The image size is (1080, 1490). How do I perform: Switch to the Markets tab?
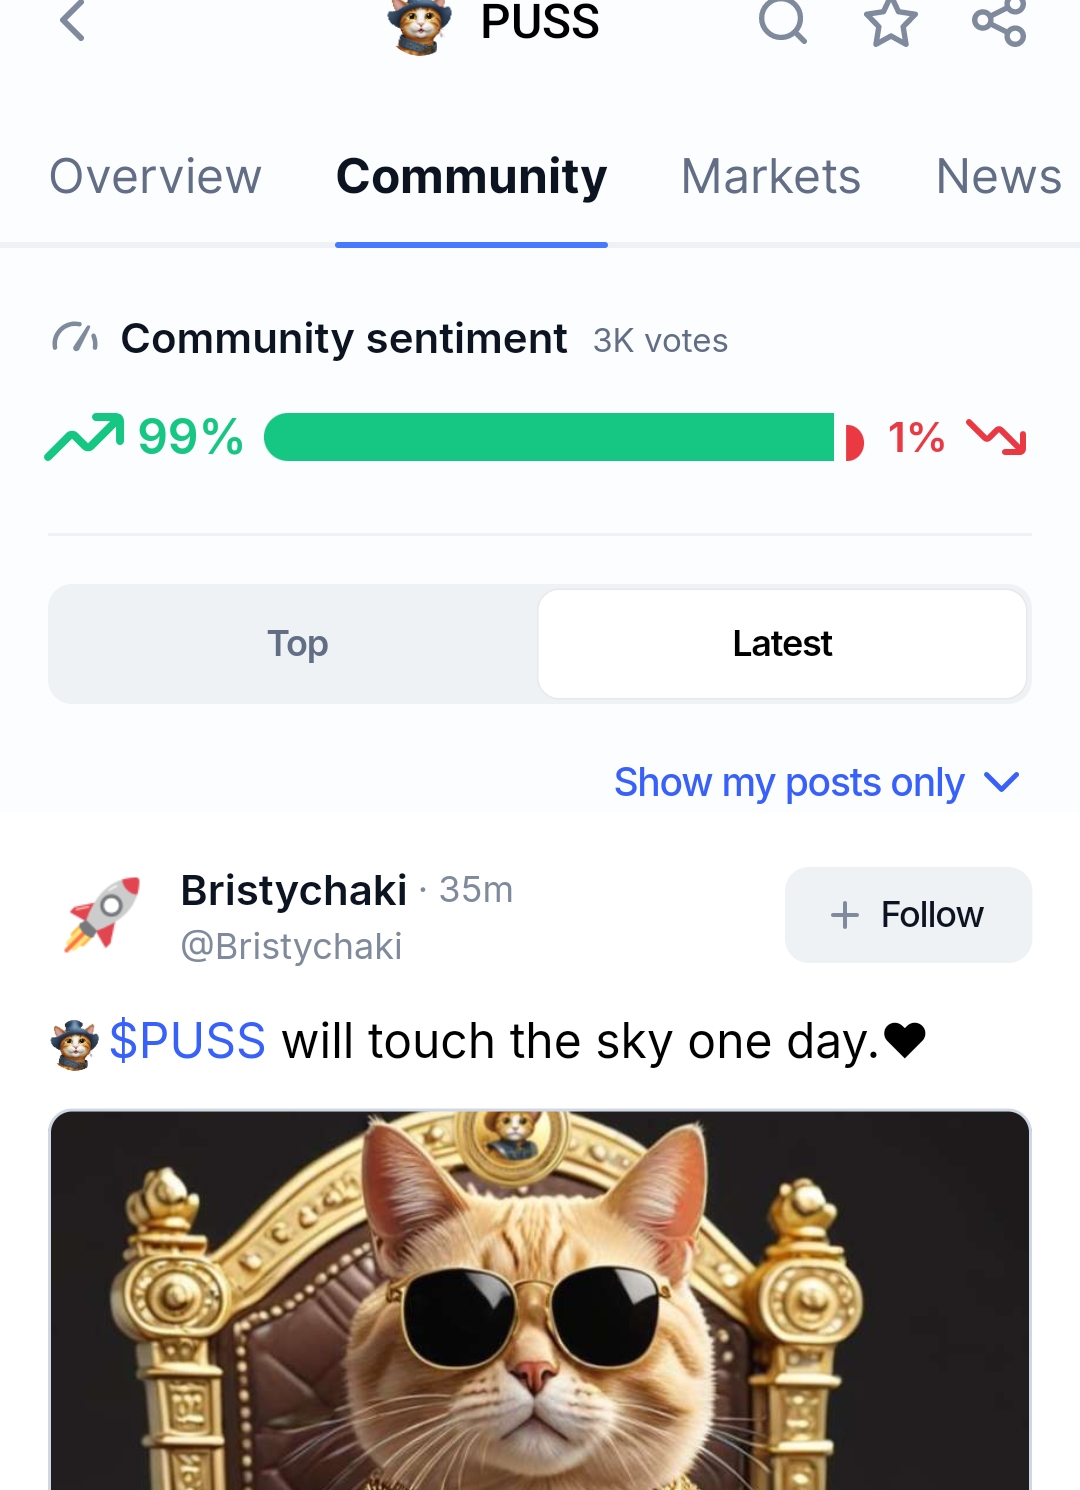tap(770, 177)
